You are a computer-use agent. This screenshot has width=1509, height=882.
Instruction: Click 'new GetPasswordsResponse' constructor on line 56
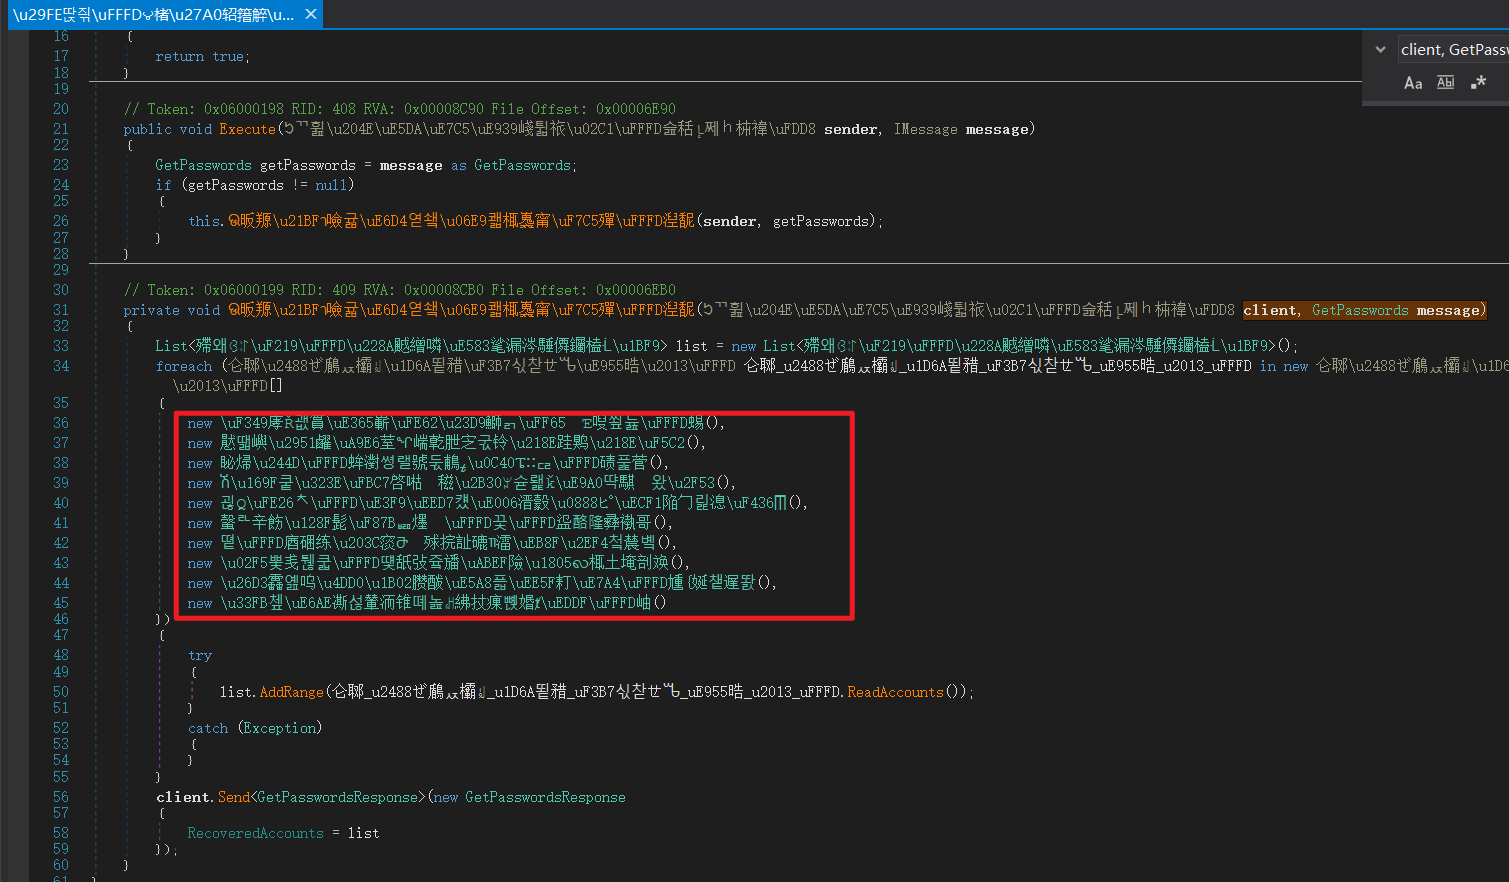click(530, 797)
